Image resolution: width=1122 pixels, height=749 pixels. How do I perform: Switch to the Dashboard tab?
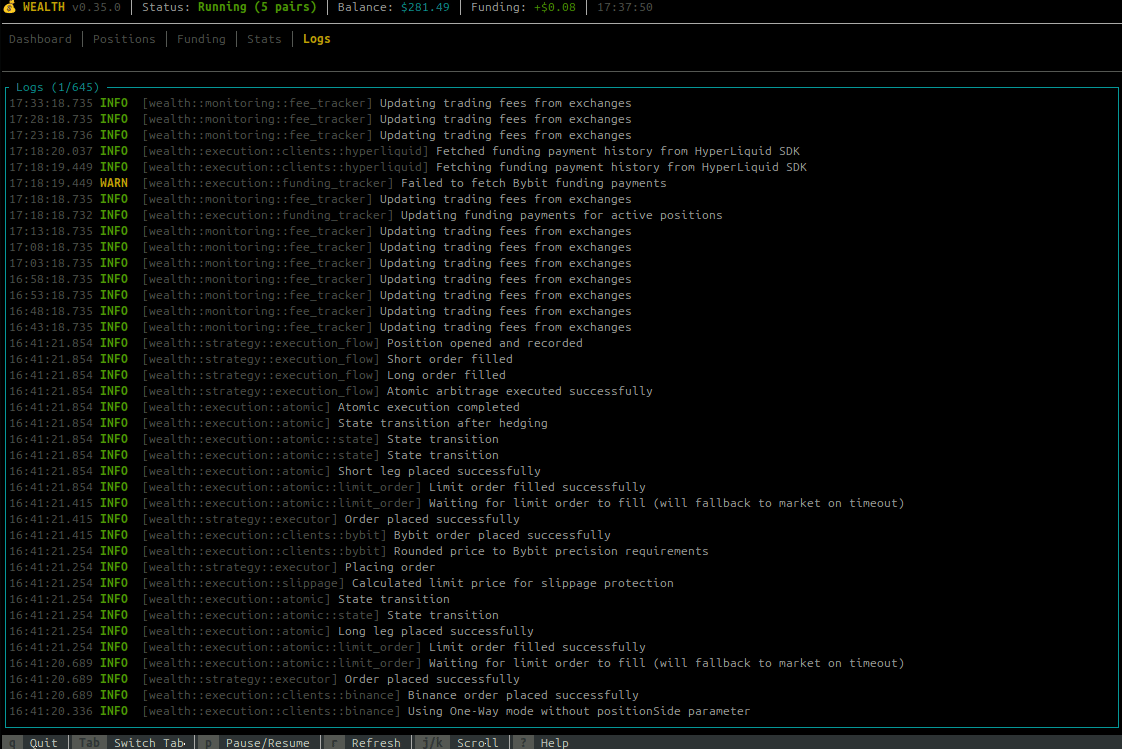pos(40,39)
